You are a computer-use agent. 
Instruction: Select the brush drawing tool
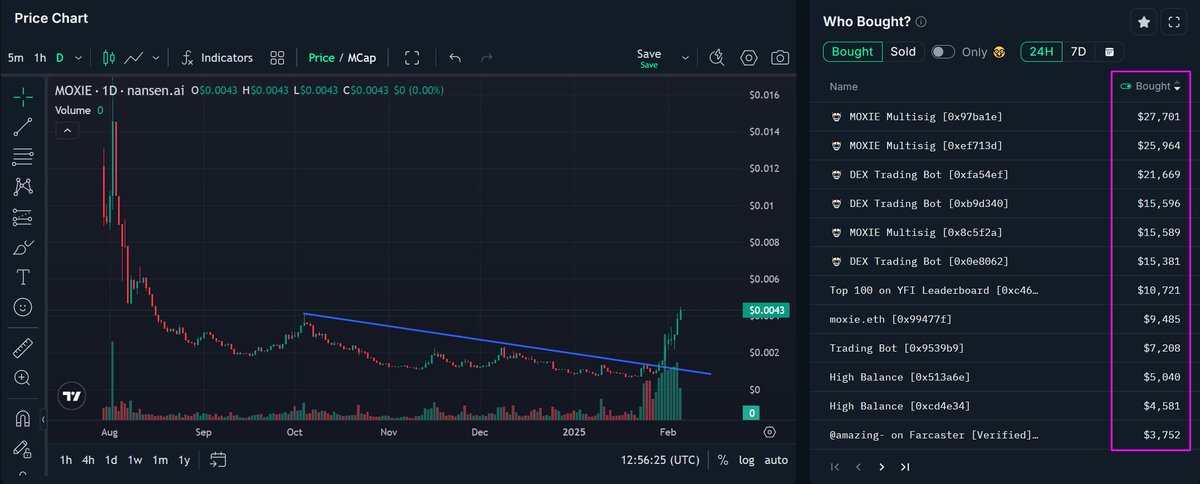22,247
